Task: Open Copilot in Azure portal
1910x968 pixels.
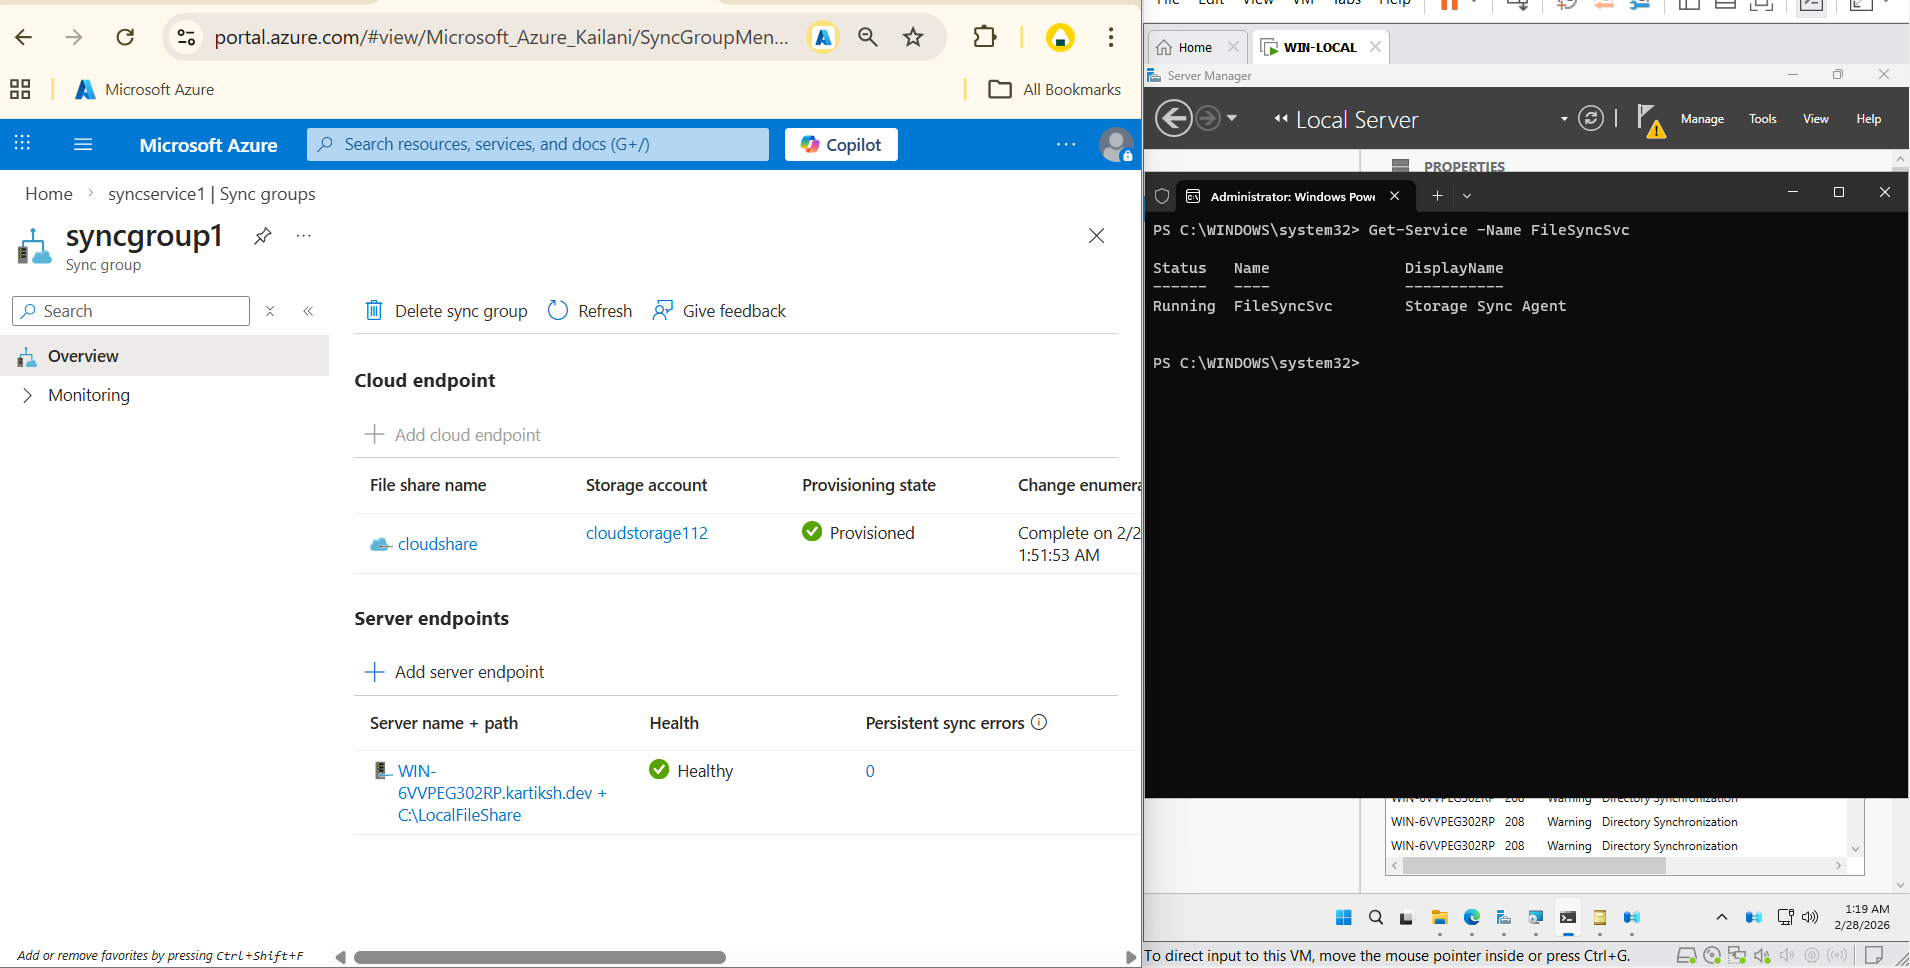Action: coord(841,144)
